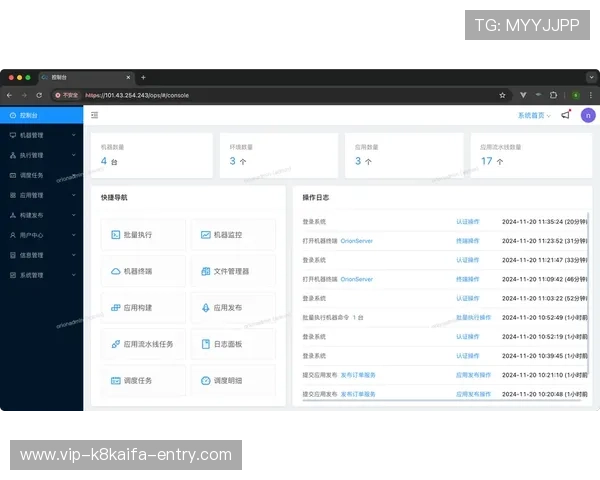600x480 pixels.
Task: Open 调度明细 quick navigation card
Action: (x=233, y=380)
